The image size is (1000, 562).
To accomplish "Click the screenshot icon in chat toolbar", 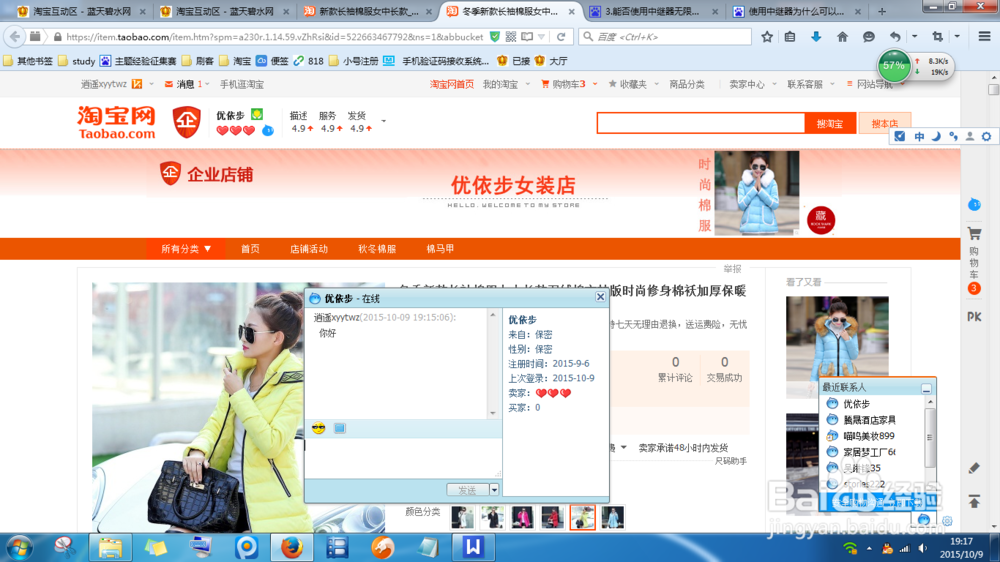I will tap(340, 428).
